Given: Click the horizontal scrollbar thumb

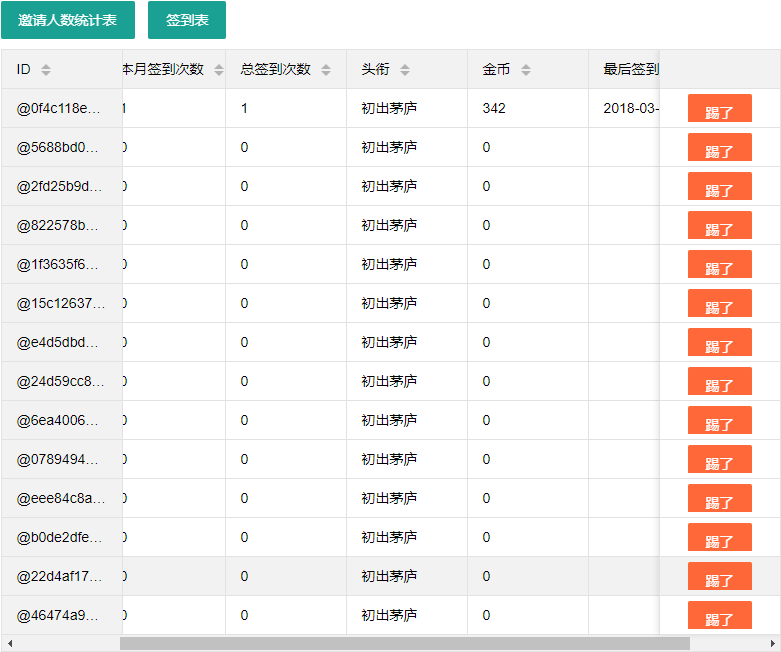Looking at the screenshot, I should point(404,644).
